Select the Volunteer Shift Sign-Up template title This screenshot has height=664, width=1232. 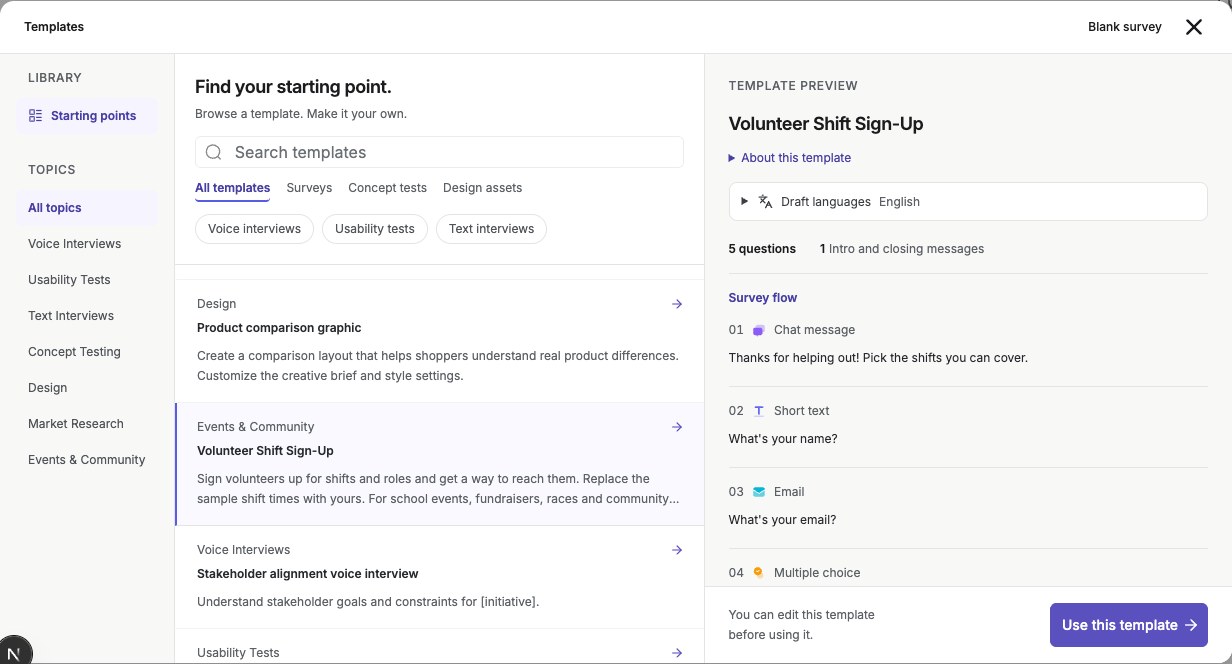click(265, 451)
